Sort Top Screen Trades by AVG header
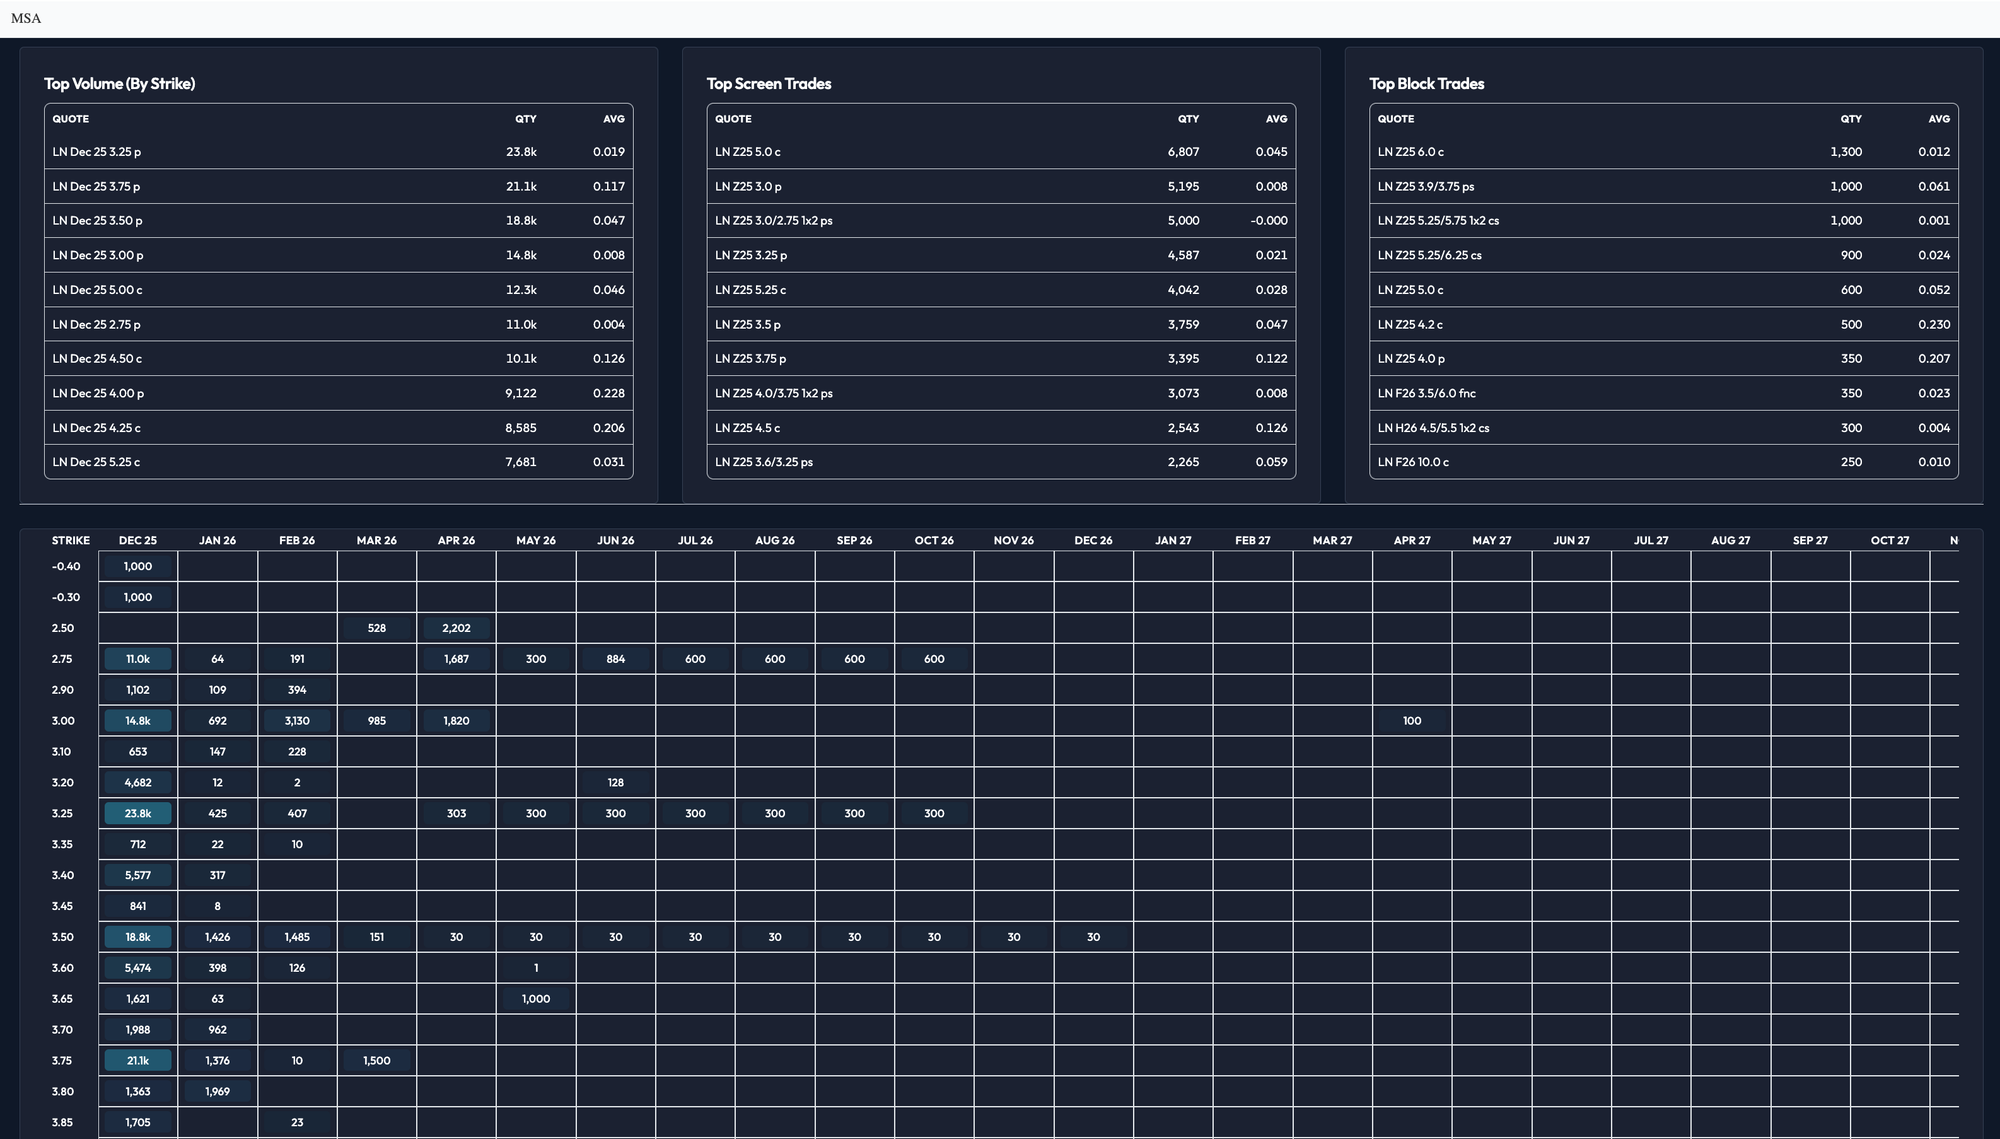 (1276, 119)
